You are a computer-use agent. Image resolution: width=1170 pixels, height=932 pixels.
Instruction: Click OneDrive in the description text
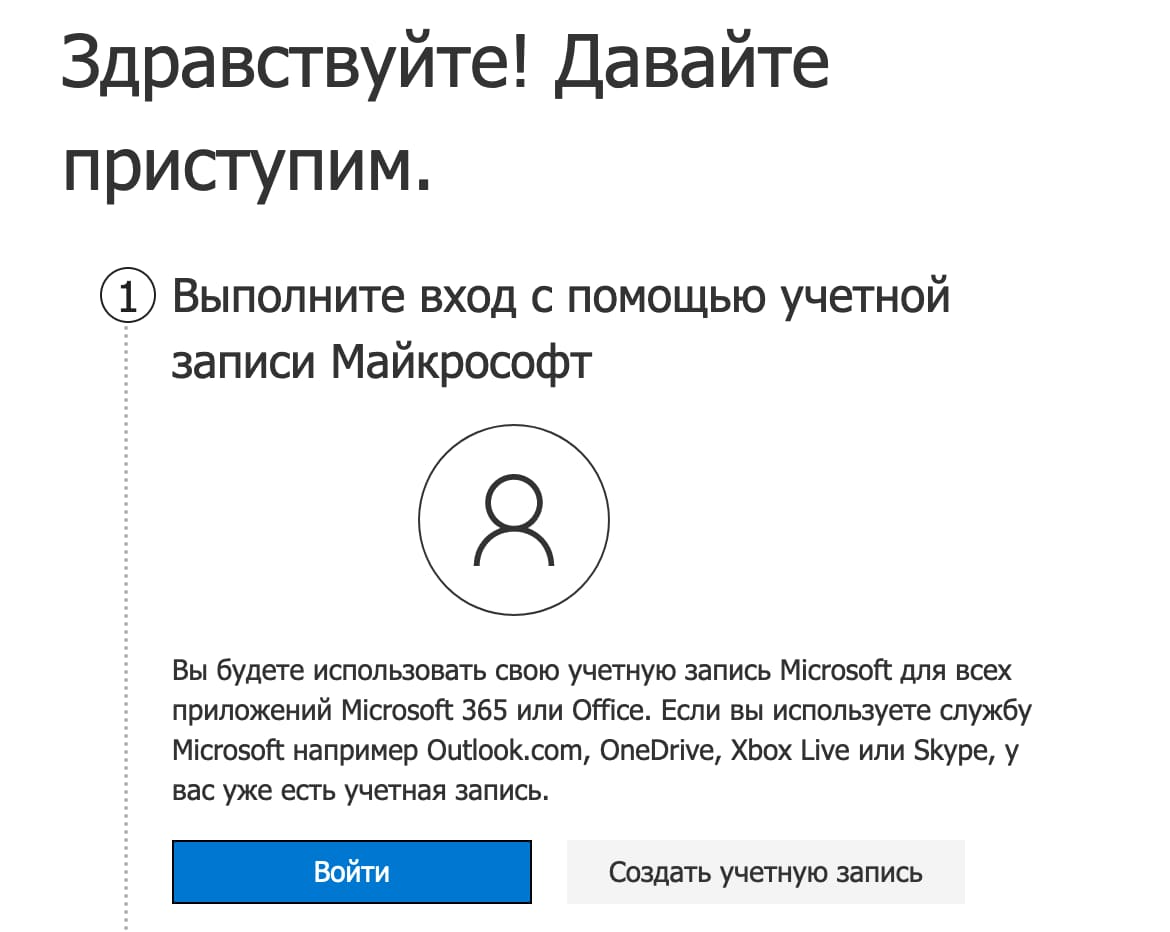(659, 751)
